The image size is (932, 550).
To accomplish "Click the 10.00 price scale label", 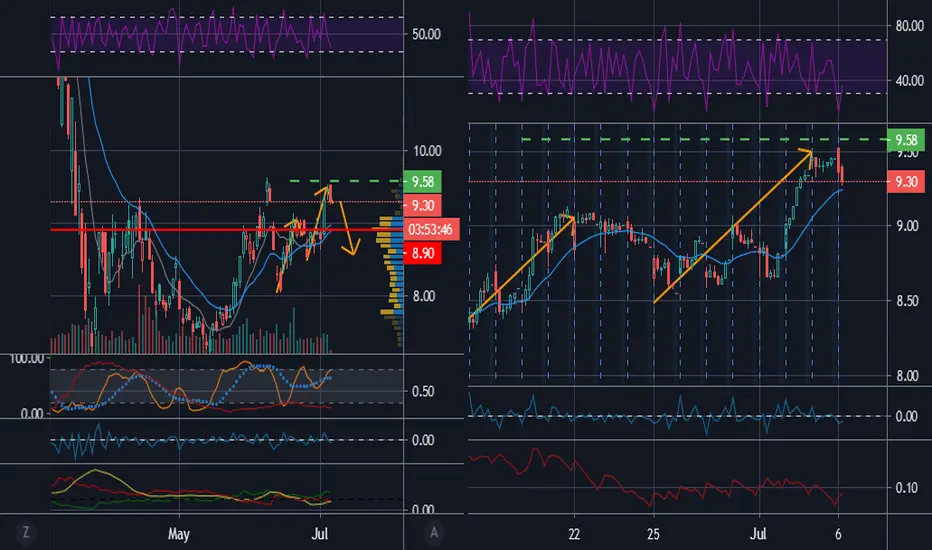I will [x=427, y=151].
